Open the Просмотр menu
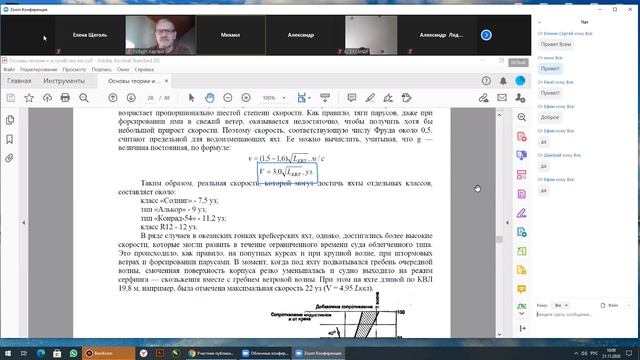 [x=74, y=69]
